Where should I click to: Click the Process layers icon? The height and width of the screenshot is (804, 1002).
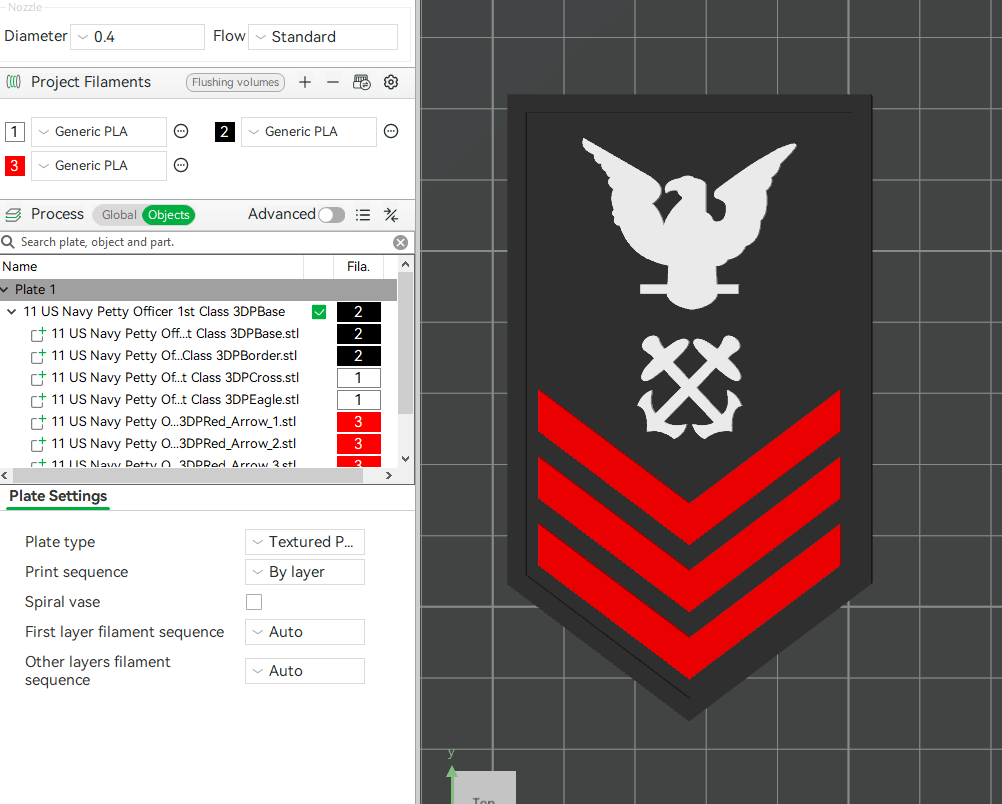(14, 214)
